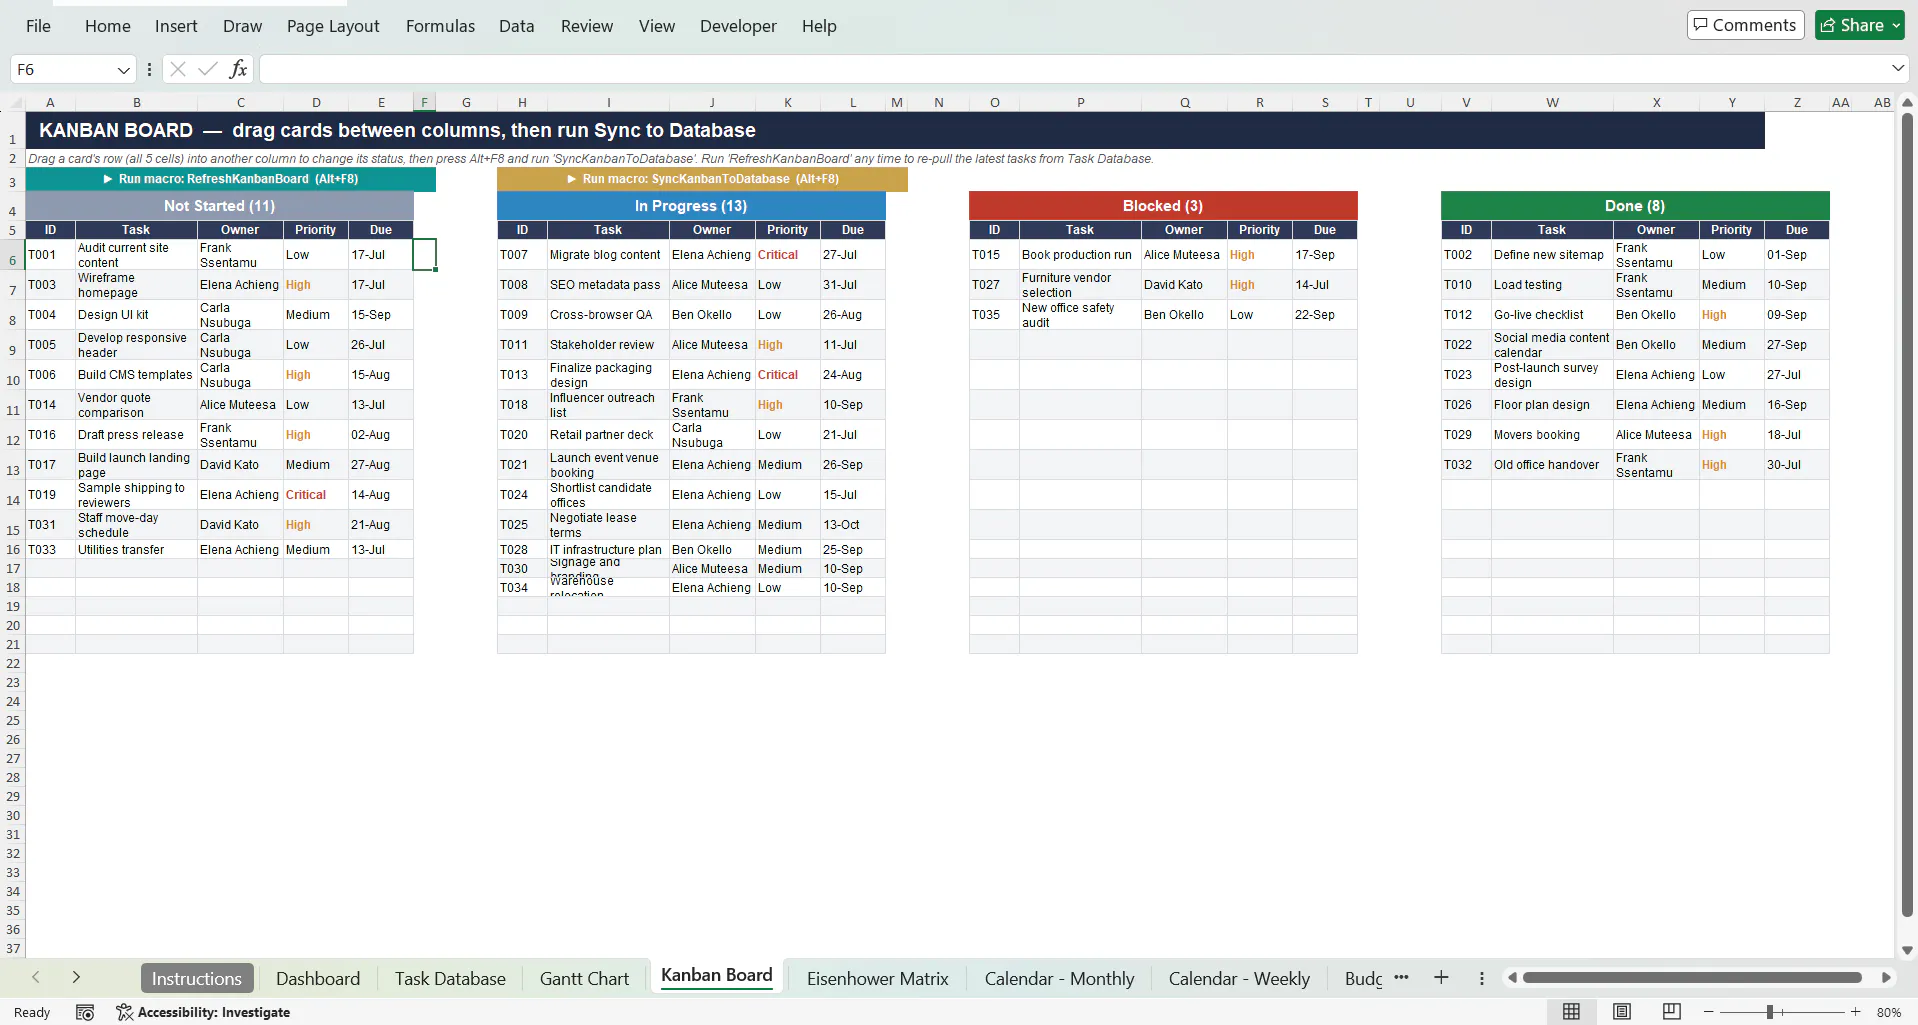This screenshot has width=1918, height=1025.
Task: Open the Draw ribbon tab
Action: click(x=242, y=26)
